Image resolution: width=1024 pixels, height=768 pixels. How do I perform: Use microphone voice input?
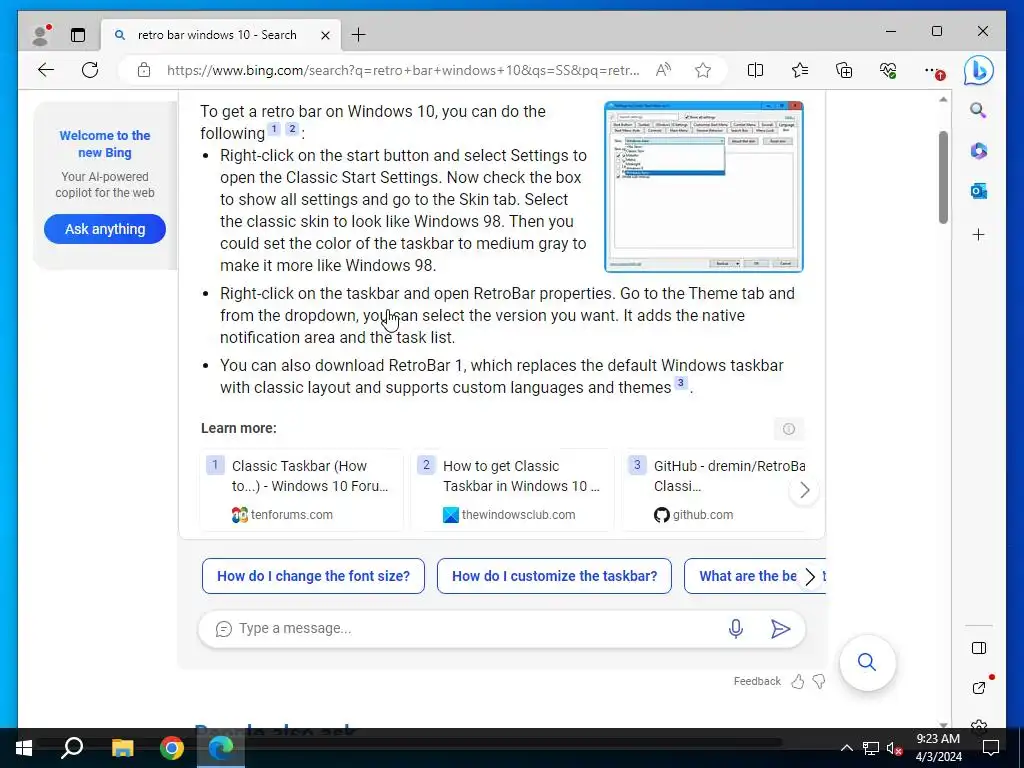735,628
